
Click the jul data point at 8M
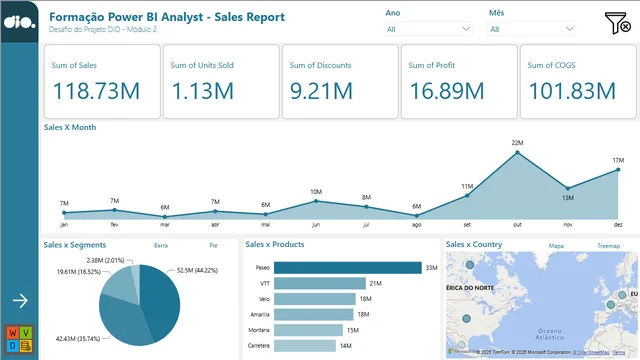366,207
